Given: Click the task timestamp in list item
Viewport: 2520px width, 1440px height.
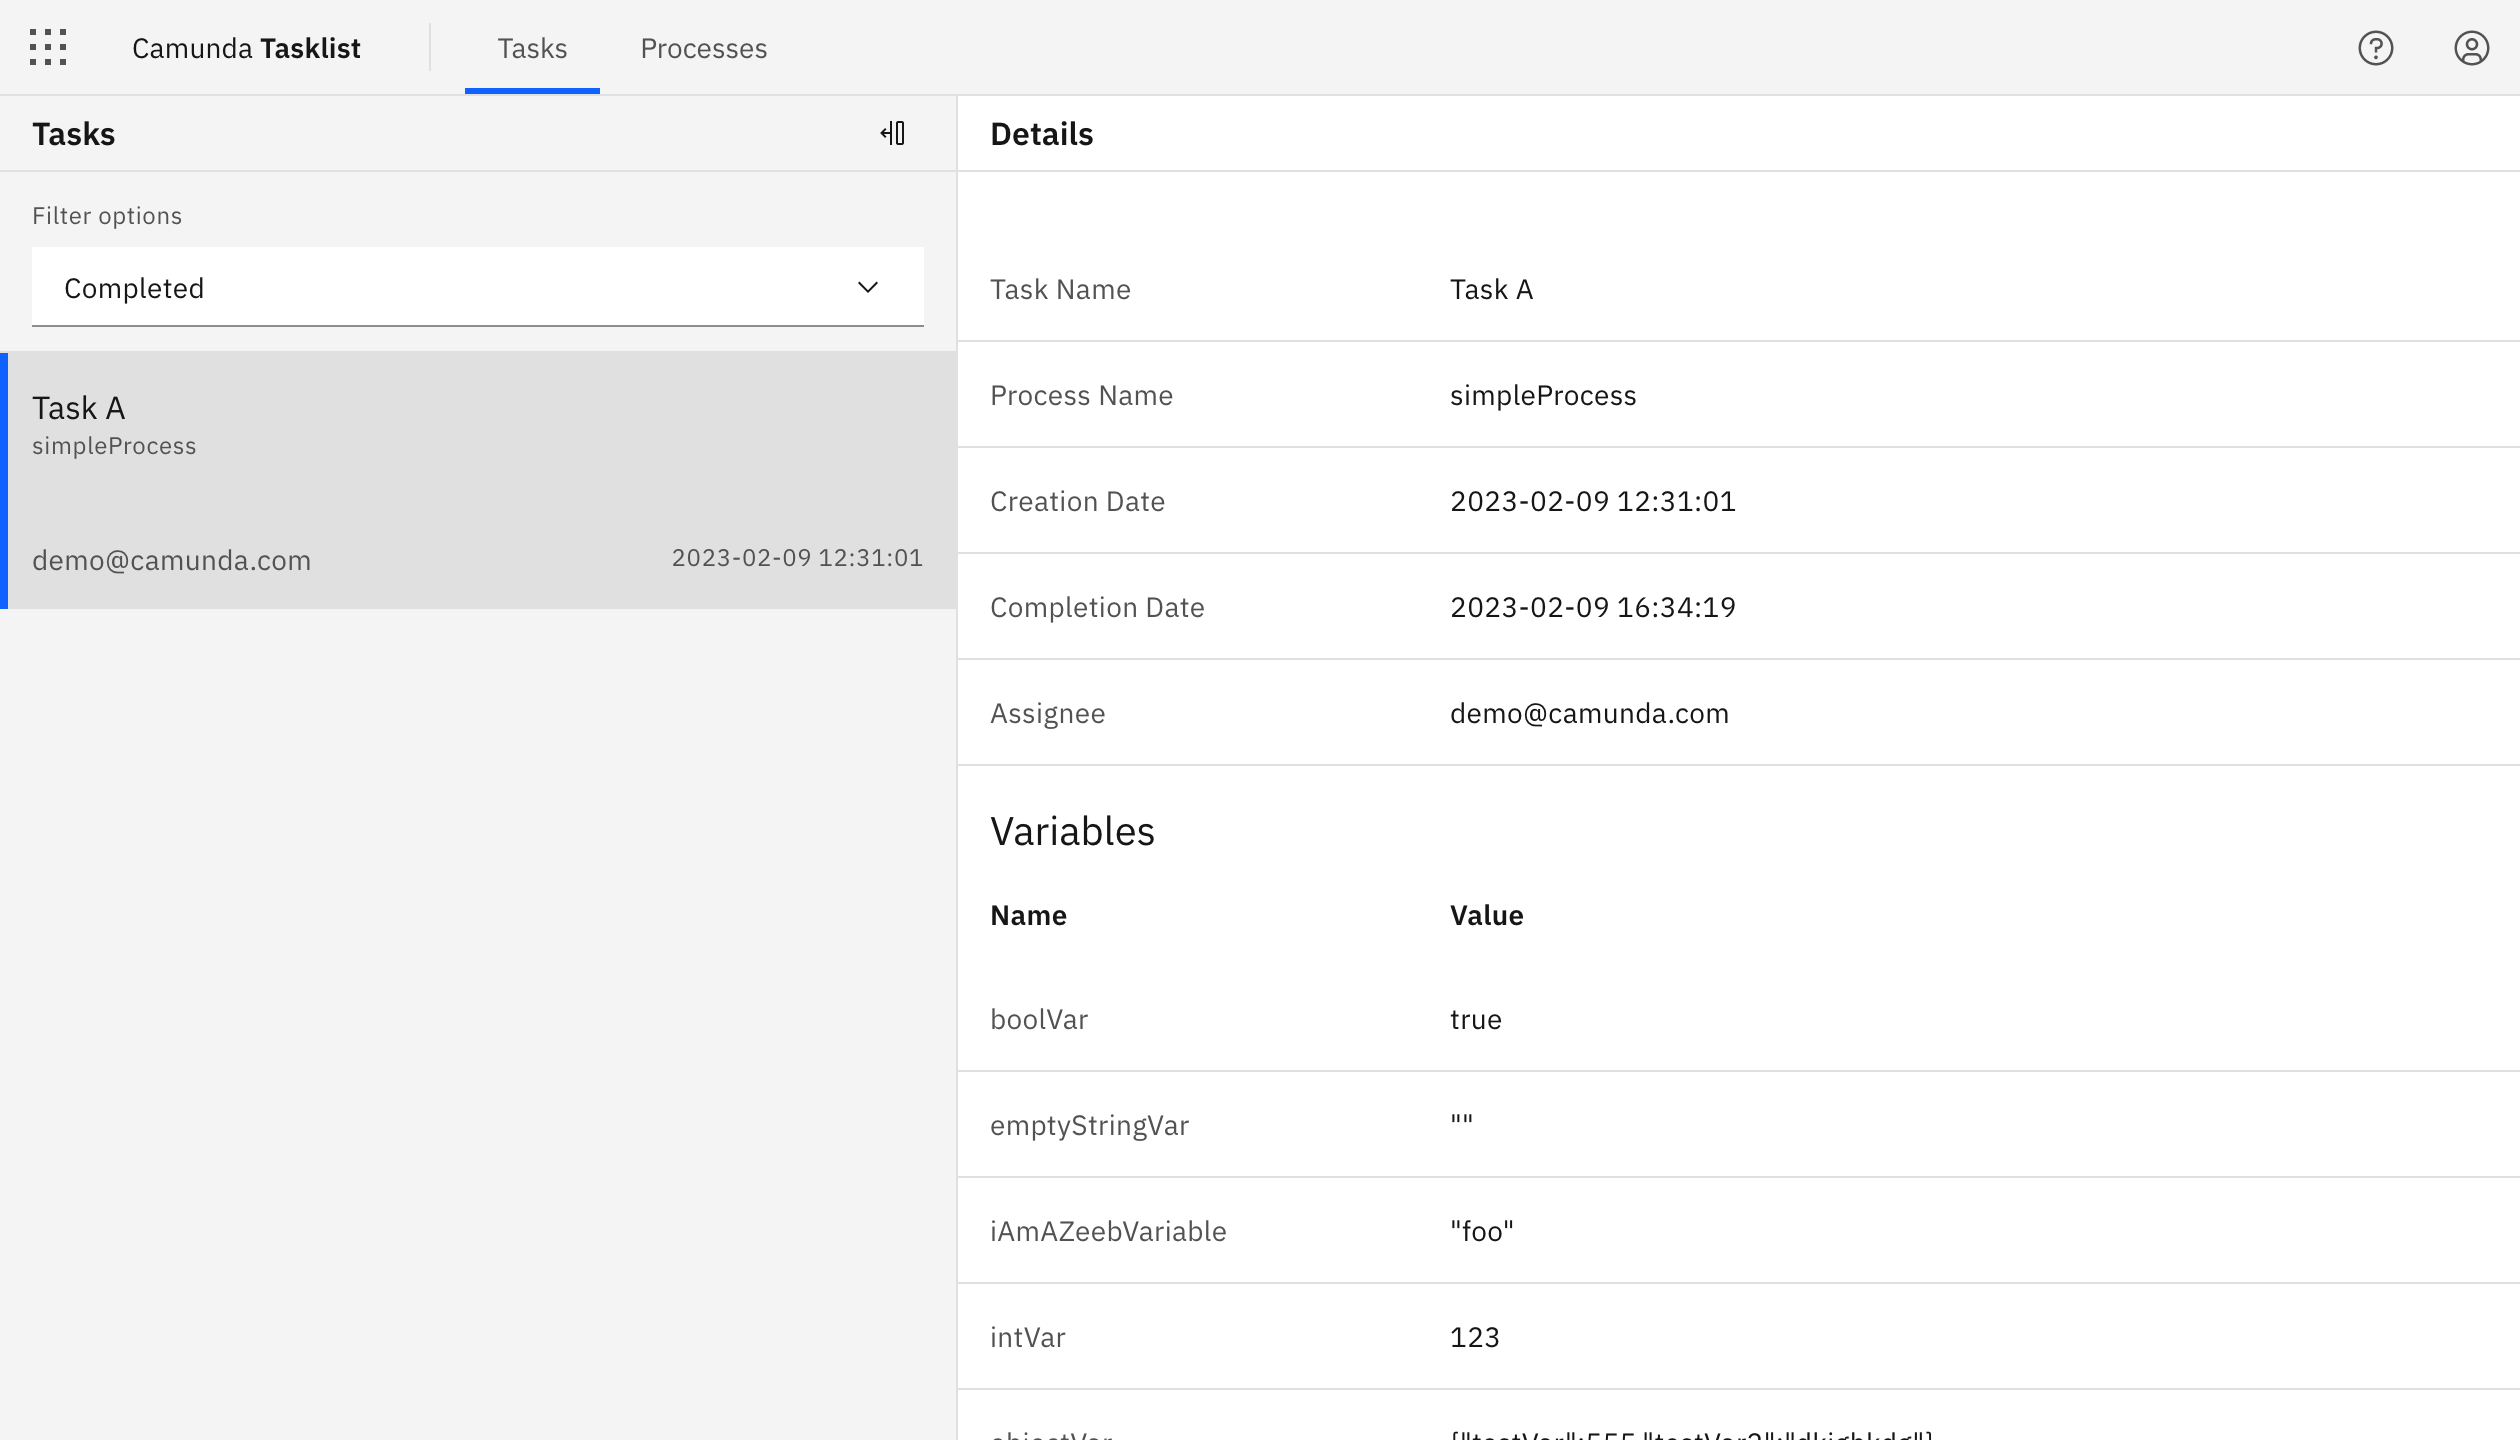Looking at the screenshot, I should click(x=797, y=558).
